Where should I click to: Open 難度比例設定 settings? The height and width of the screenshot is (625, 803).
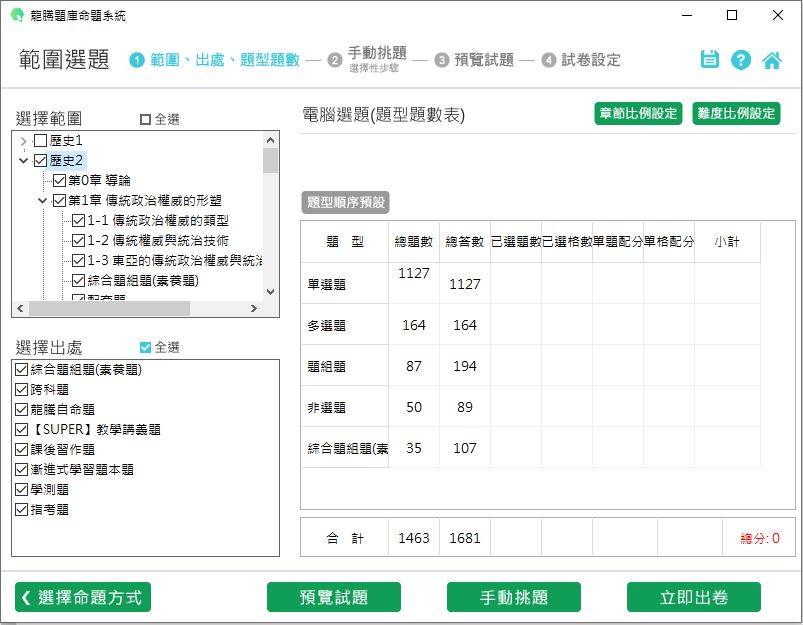[x=736, y=113]
